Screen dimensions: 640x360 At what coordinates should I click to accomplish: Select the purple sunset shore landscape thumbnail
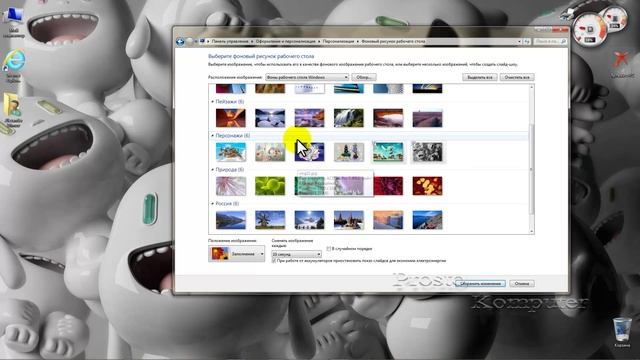[309, 118]
